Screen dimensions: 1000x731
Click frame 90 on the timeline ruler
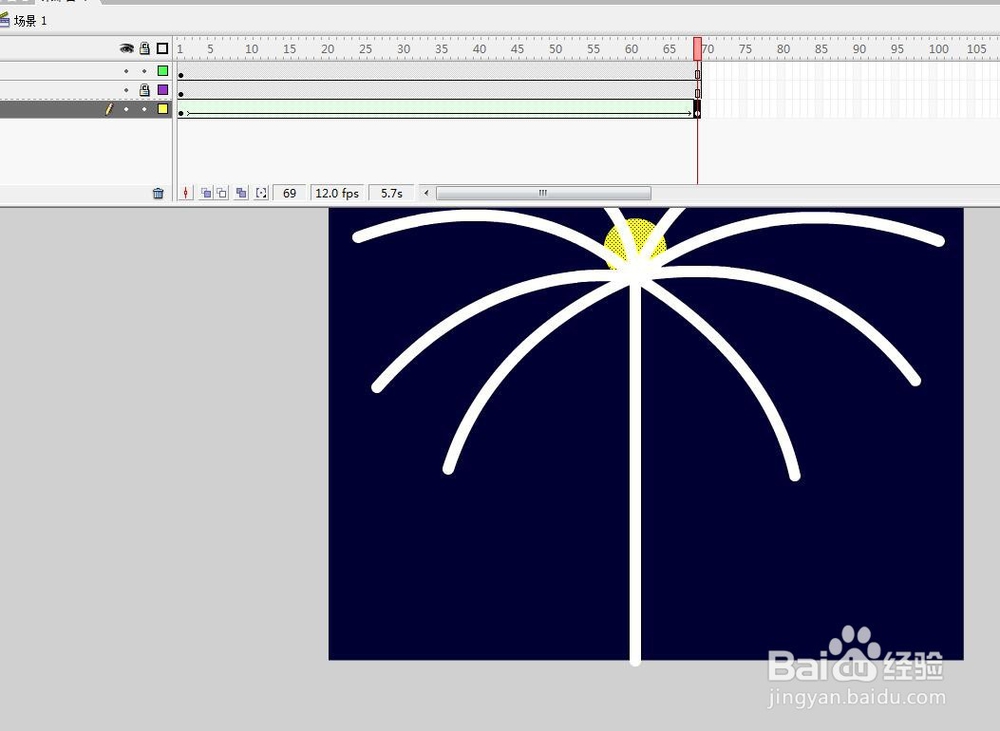(857, 49)
